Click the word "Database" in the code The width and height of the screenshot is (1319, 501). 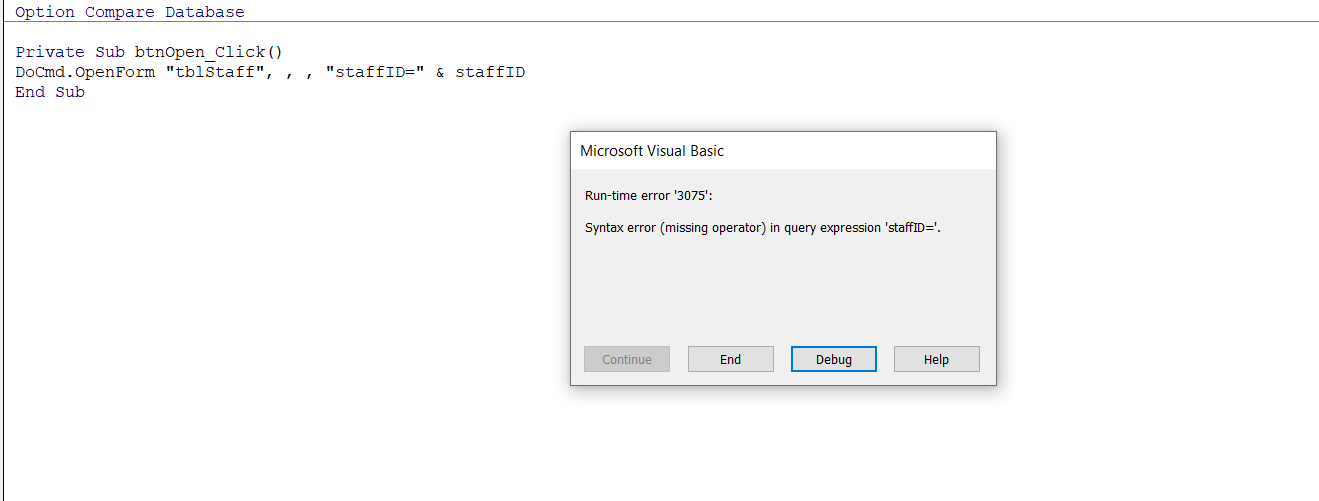pyautogui.click(x=204, y=12)
